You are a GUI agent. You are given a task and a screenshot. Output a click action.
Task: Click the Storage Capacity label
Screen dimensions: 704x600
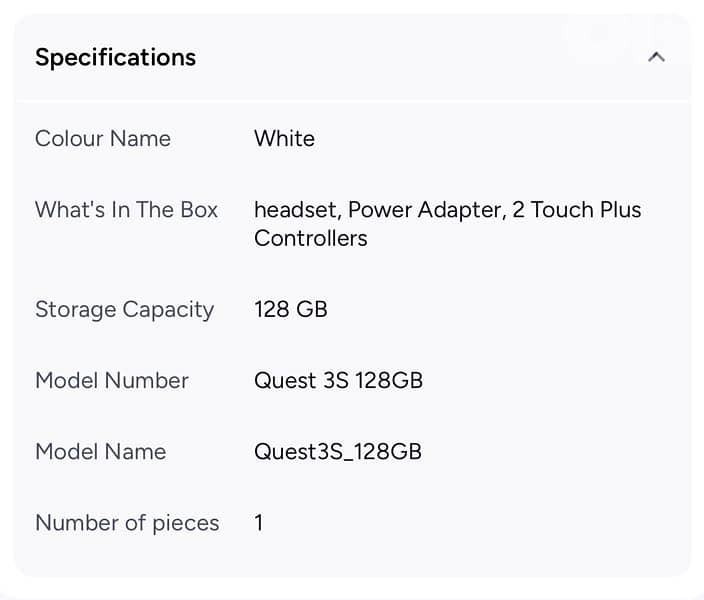tap(124, 309)
